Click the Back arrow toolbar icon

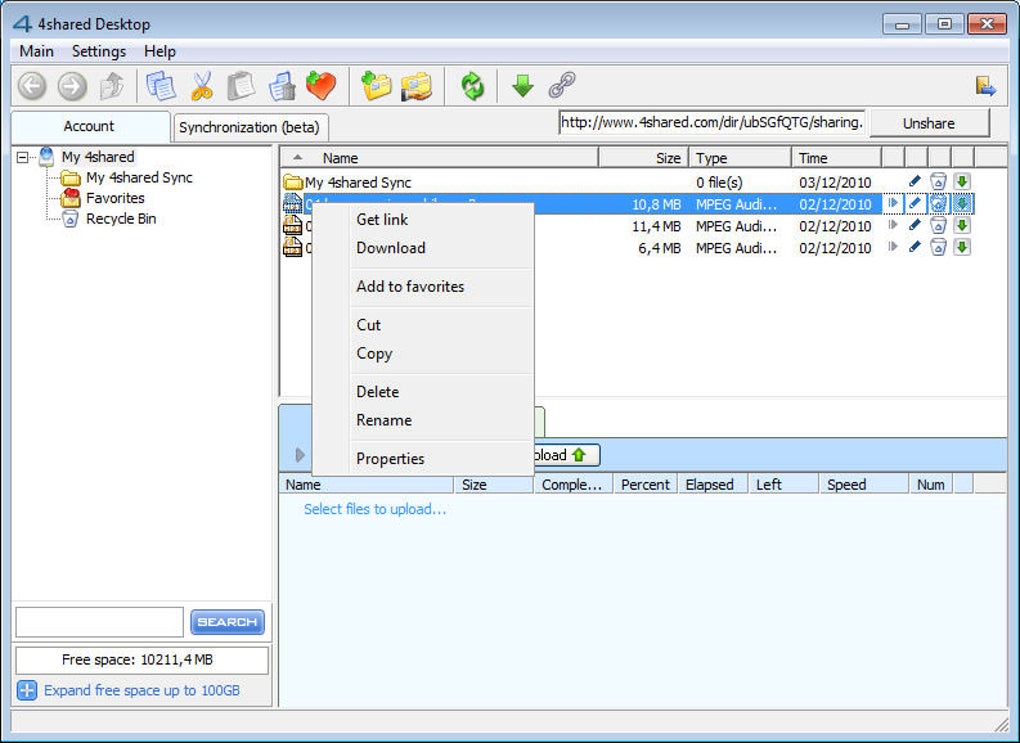point(32,85)
